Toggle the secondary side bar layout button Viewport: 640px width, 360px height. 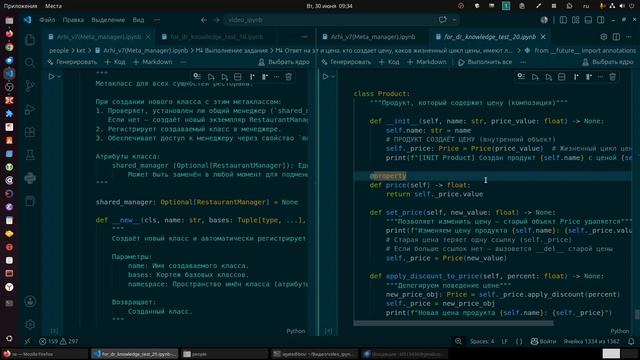coord(601,20)
